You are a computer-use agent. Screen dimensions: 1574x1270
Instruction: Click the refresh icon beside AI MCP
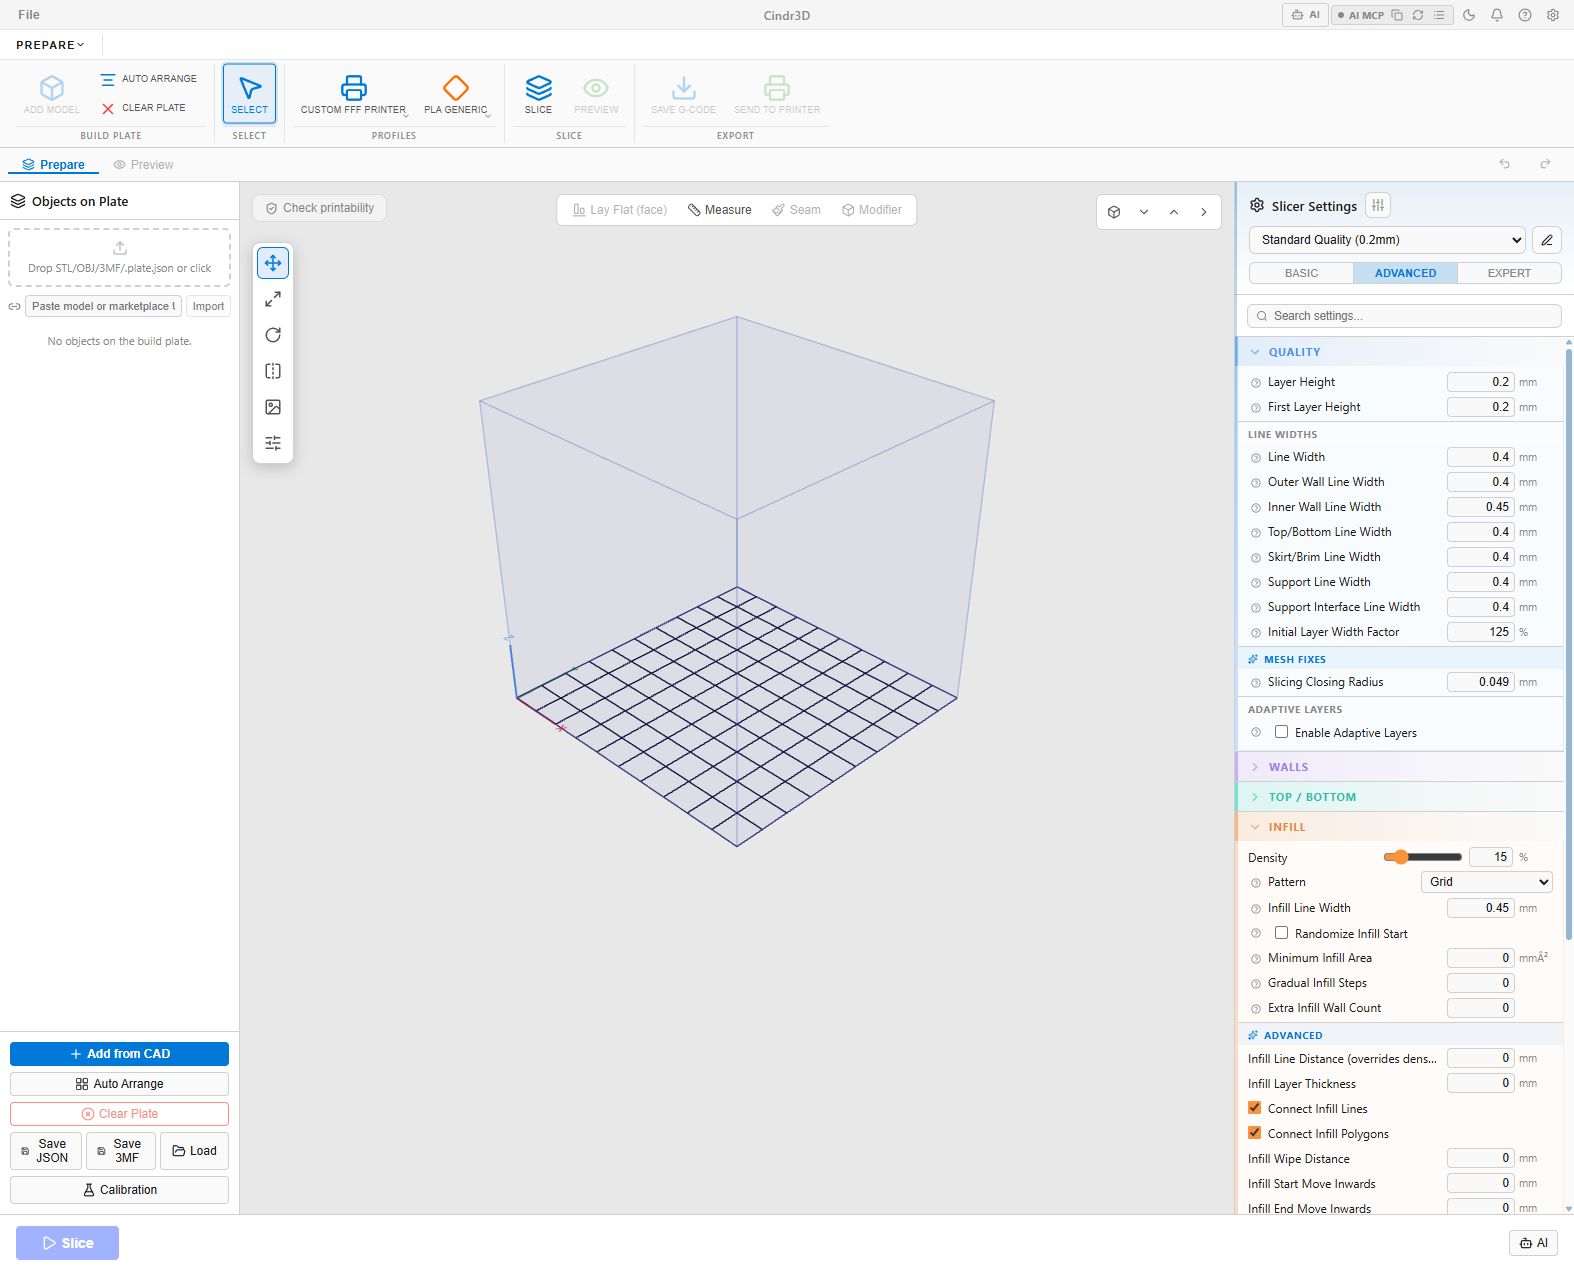click(1418, 15)
